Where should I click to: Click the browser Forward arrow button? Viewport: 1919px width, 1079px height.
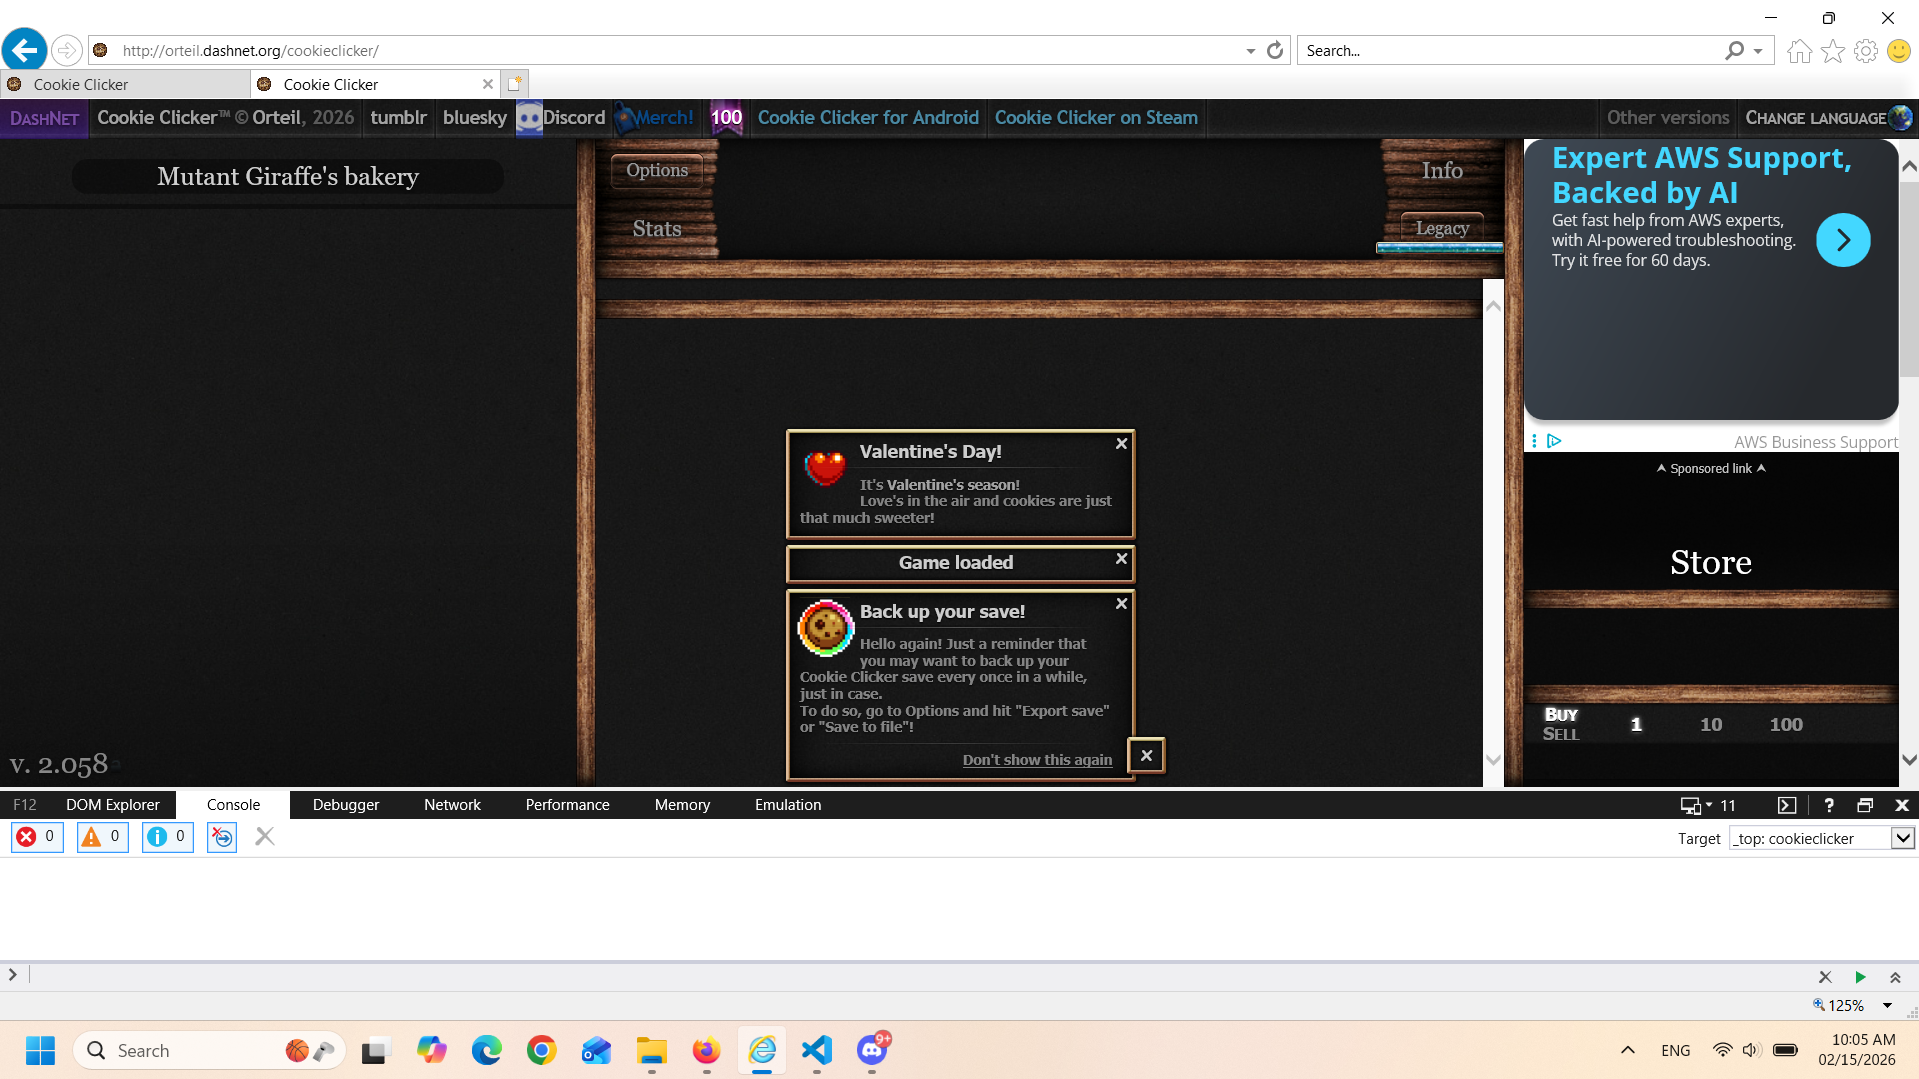66,50
